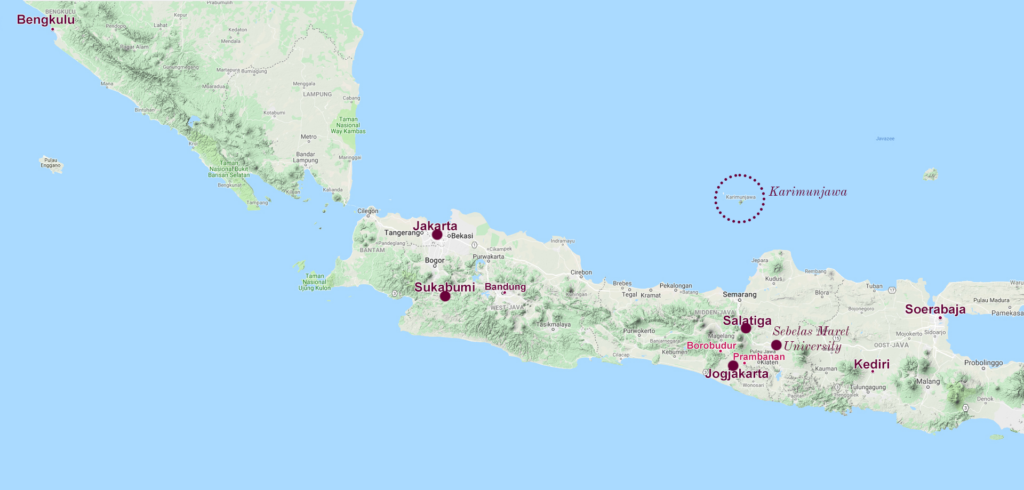Select the Taman Nasional Way Kambas label

pos(347,125)
